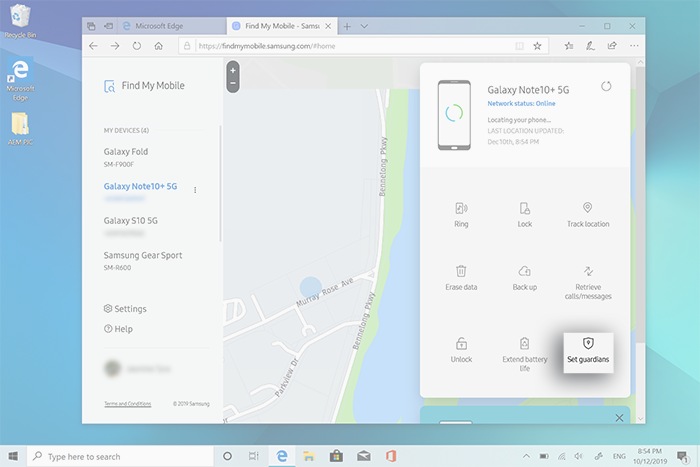Go back in Edge browser
This screenshot has height=467, width=700.
93,46
